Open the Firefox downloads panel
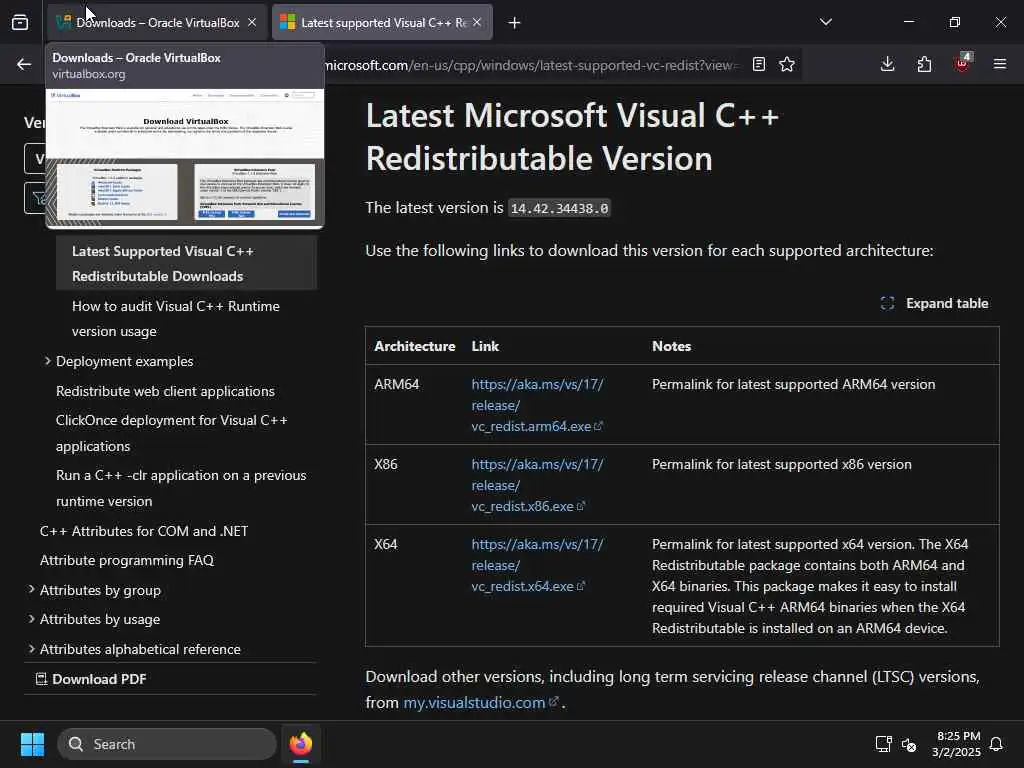Image resolution: width=1024 pixels, height=768 pixels. pyautogui.click(x=888, y=64)
